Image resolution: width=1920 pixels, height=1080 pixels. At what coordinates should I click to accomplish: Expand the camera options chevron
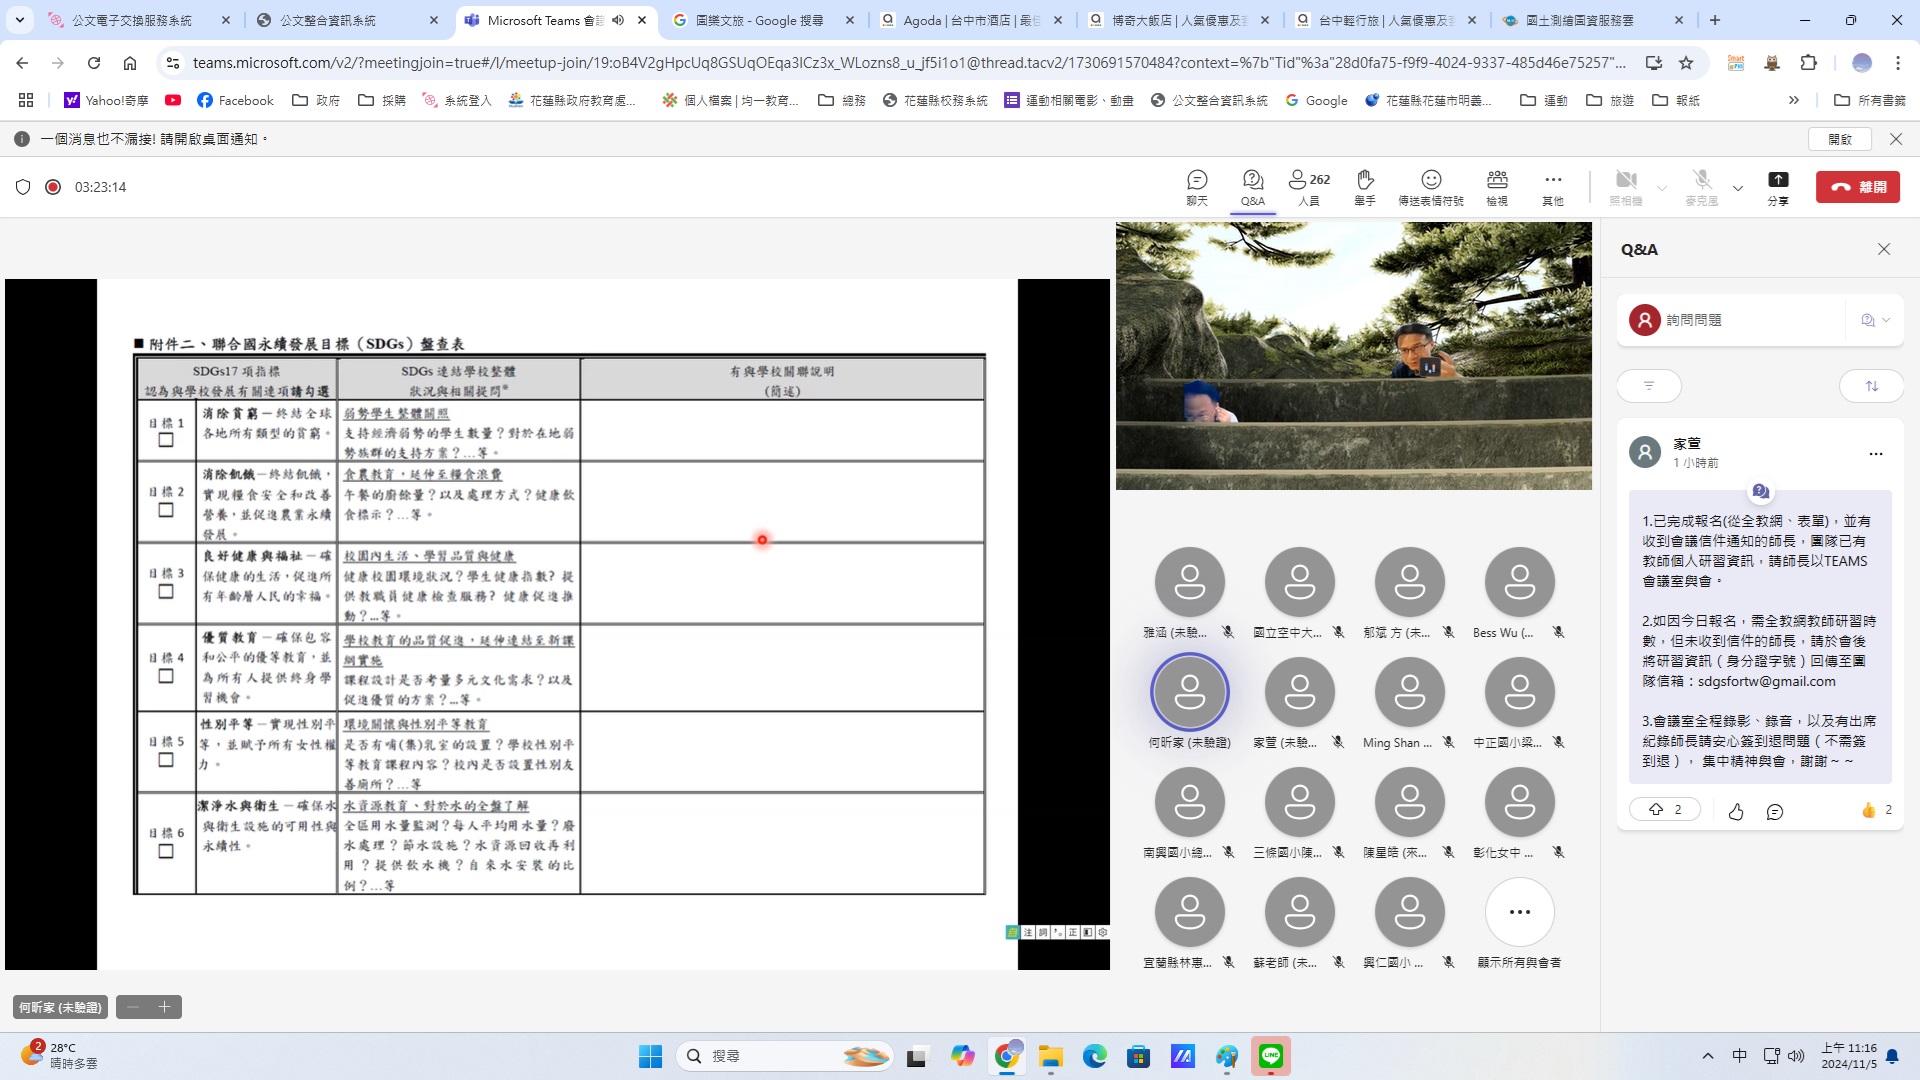(1662, 188)
